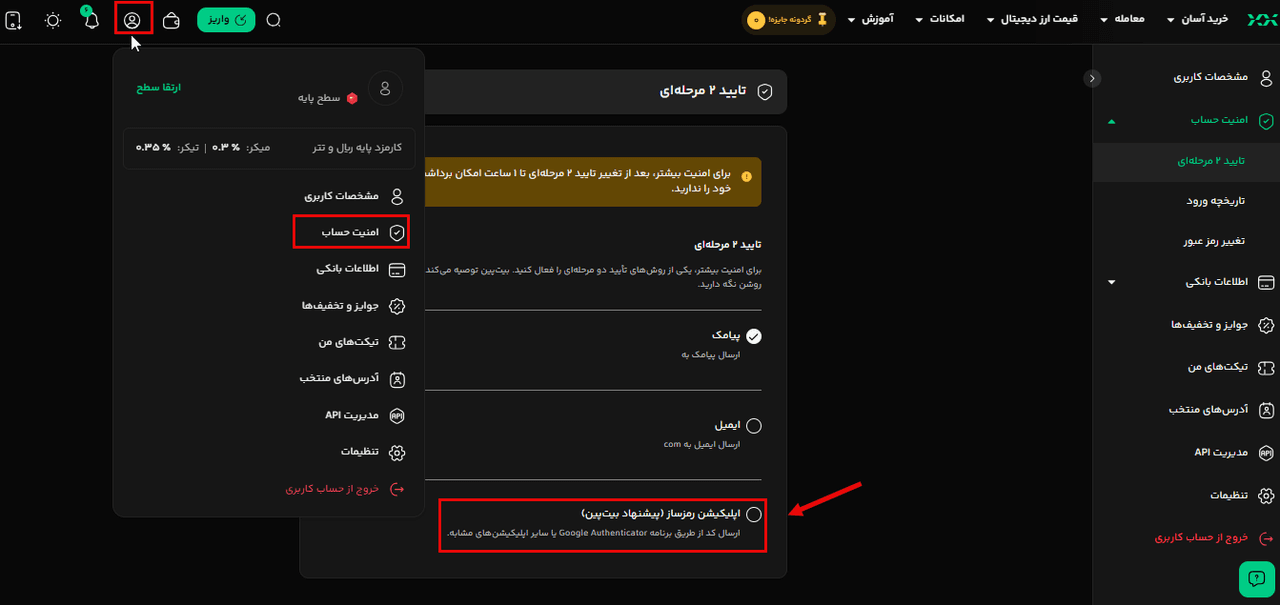Open the user profile icon in top bar
Viewport: 1280px width, 605px height.
(132, 20)
